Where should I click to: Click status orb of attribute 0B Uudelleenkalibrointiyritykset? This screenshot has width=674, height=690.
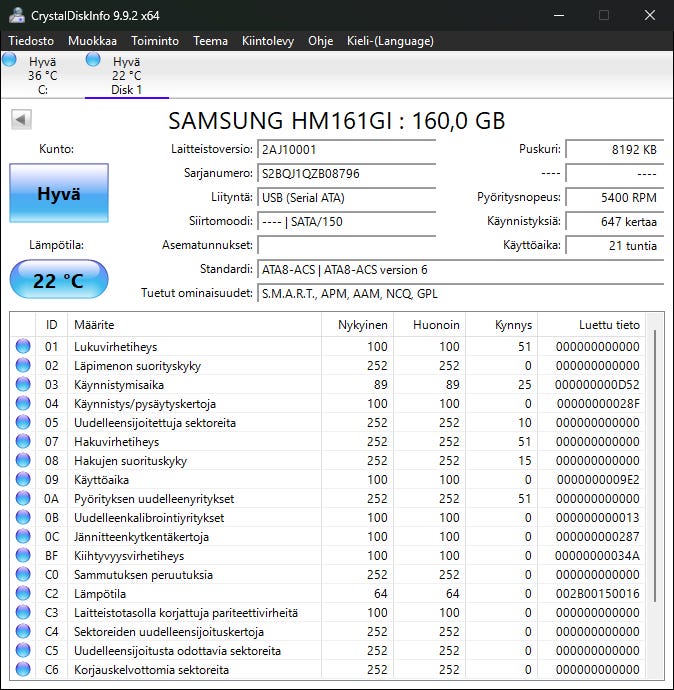[23, 518]
